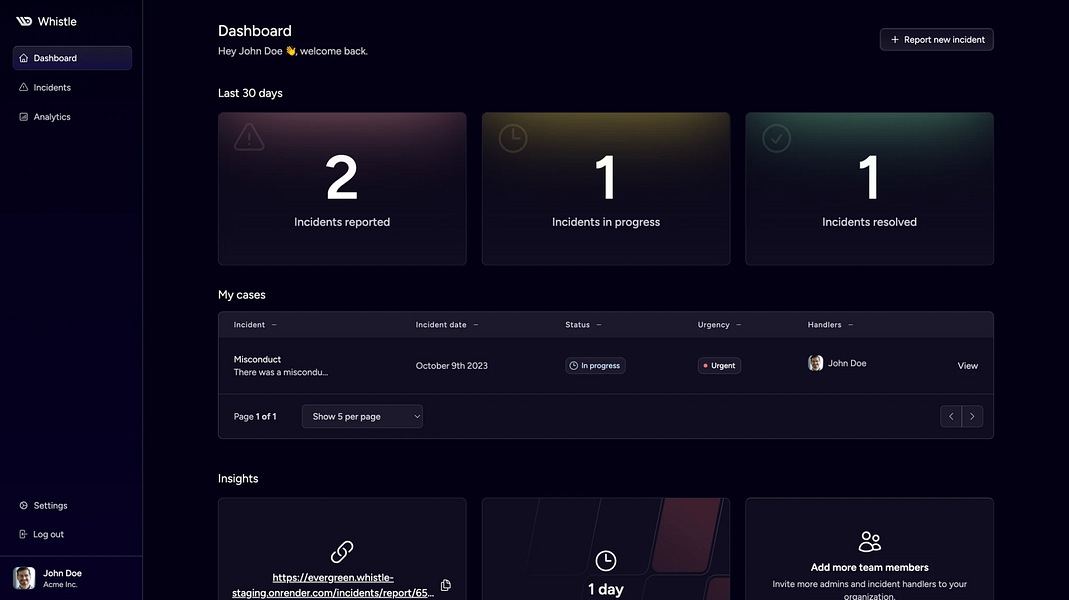Click the Acme Inc. organization label
This screenshot has width=1069, height=600.
point(60,584)
